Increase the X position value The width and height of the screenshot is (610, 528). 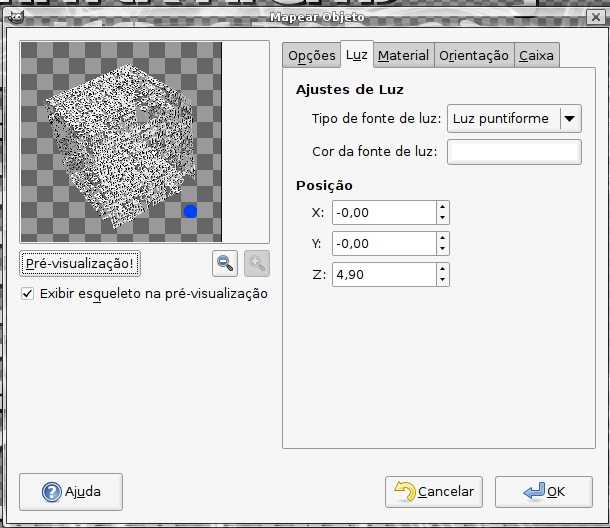(x=443, y=207)
